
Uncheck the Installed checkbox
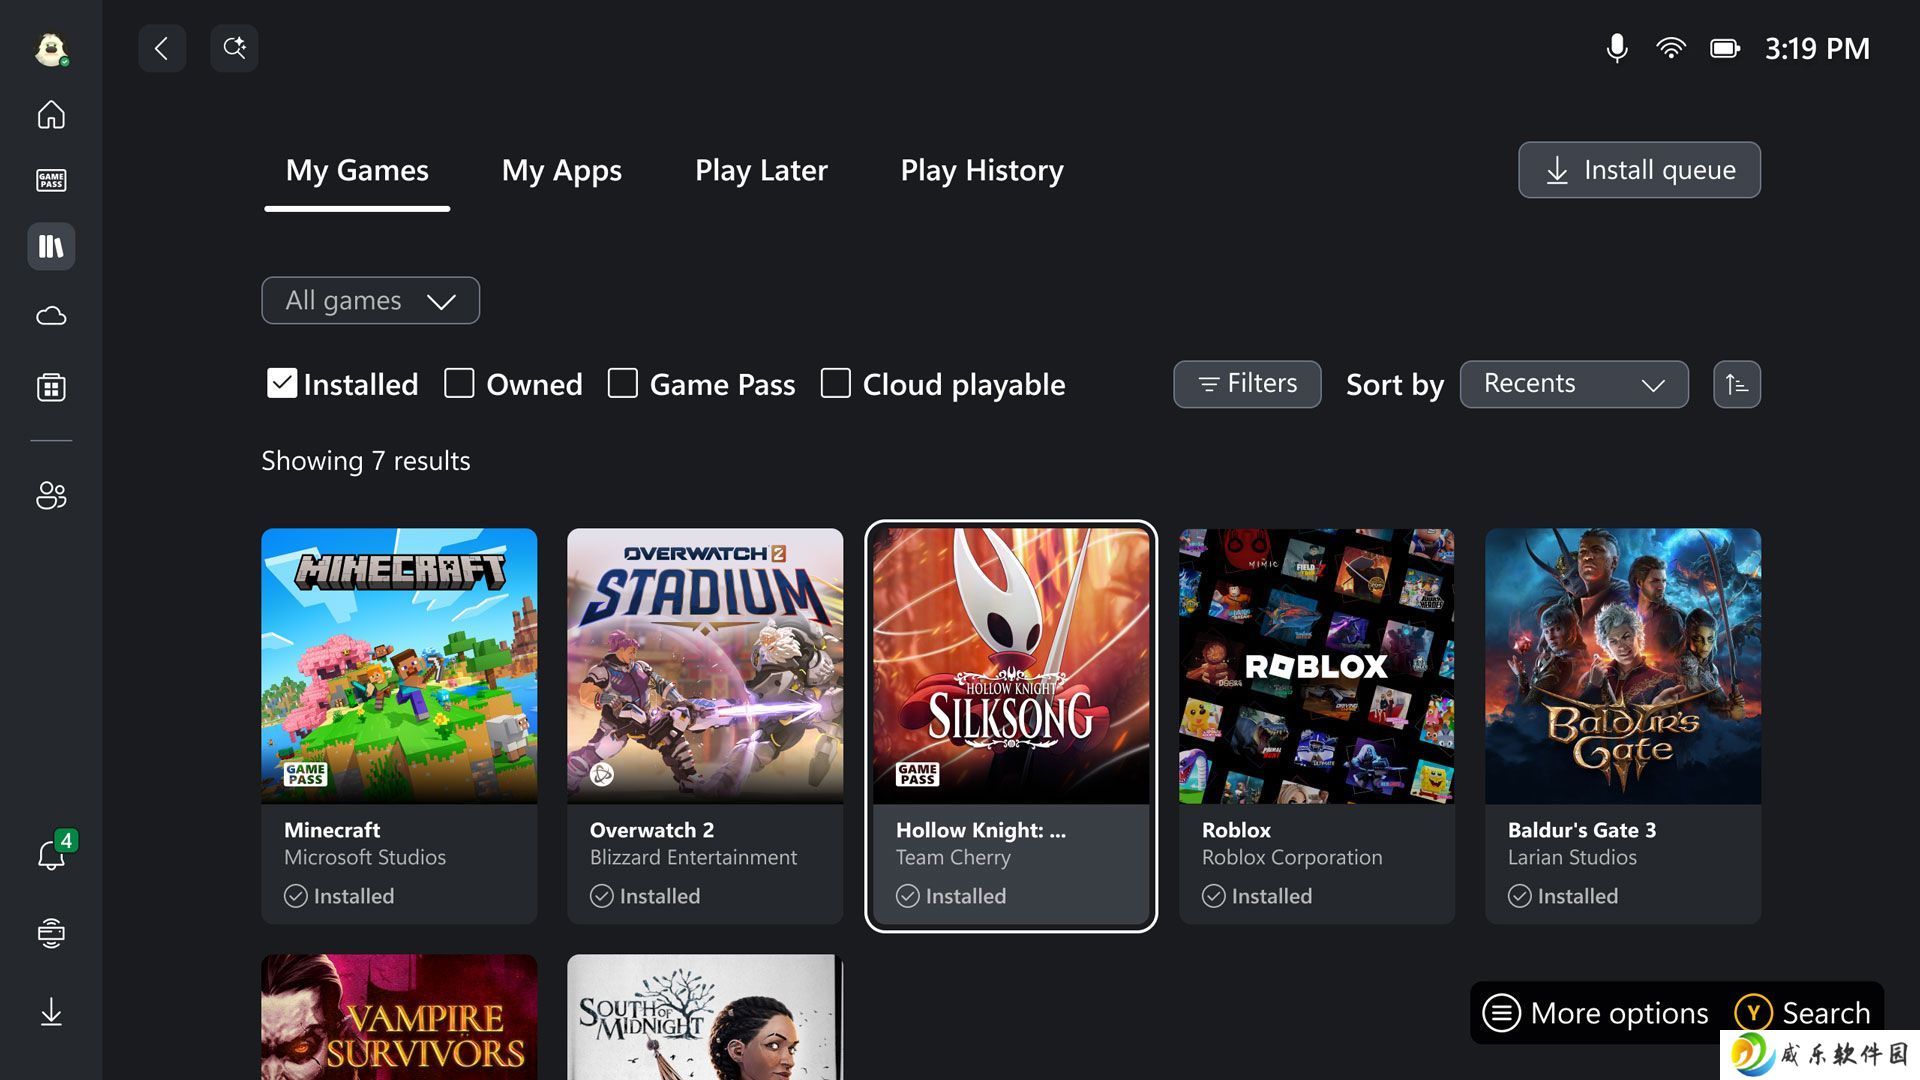pyautogui.click(x=282, y=383)
